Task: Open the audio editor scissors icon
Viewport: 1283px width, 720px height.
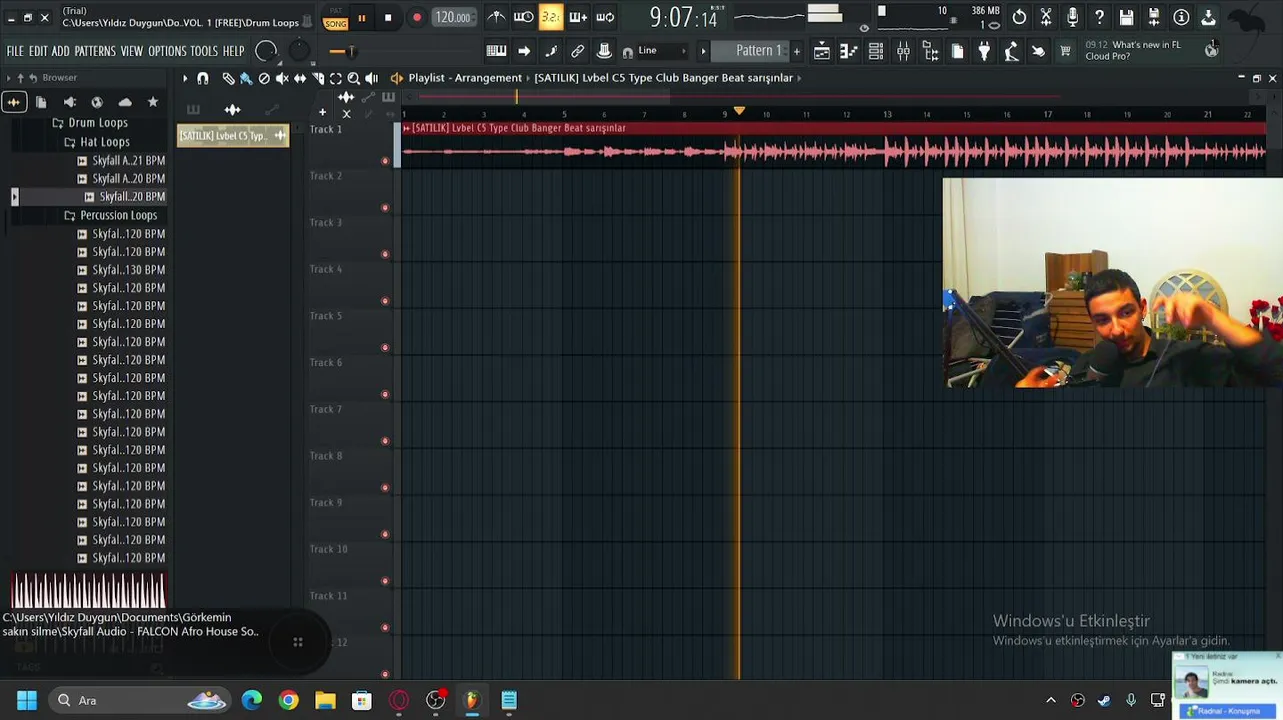Action: 1046,17
